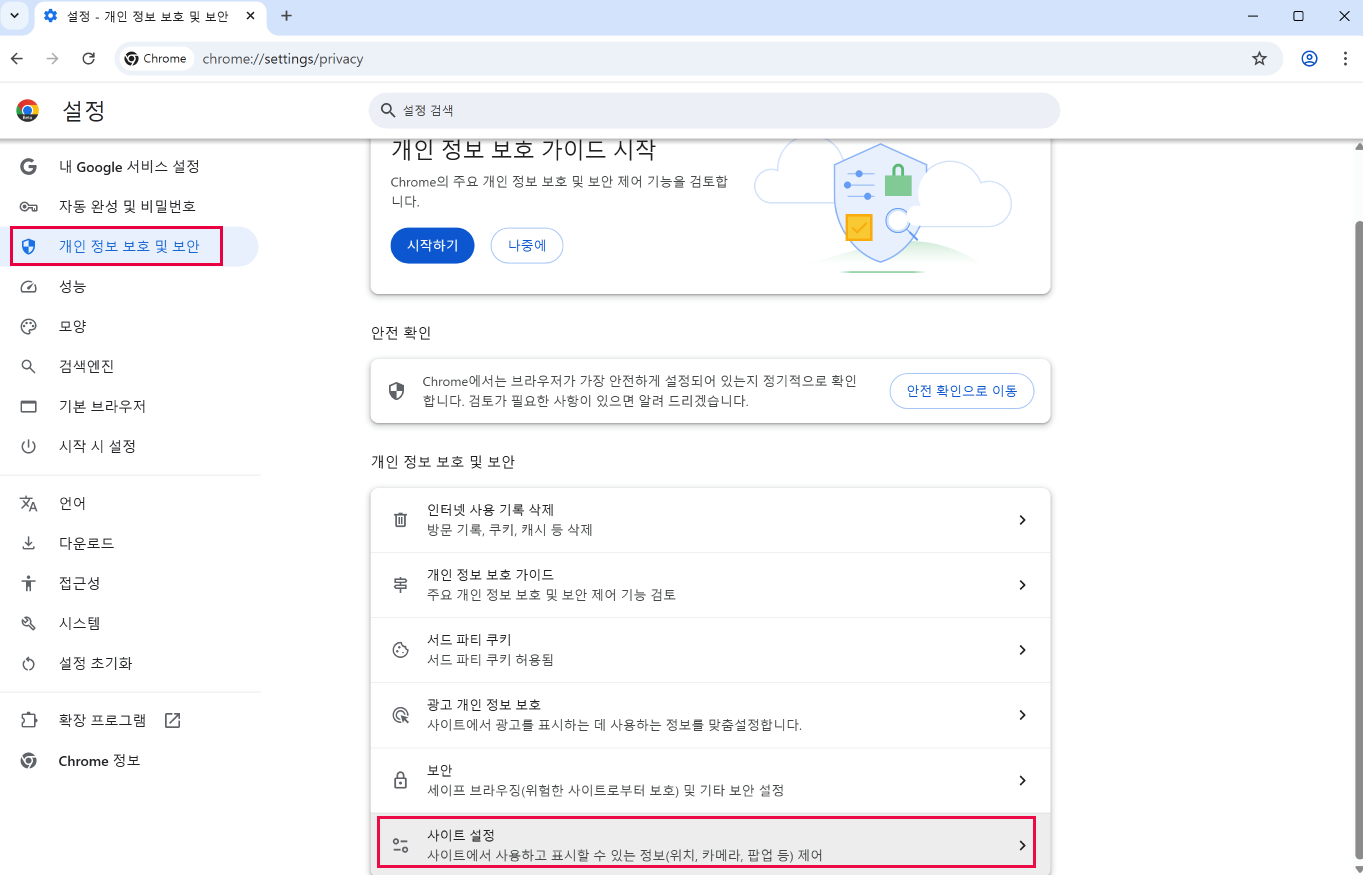Click the lock icon beside 보안
Screen dimensions: 1363x875
point(400,780)
